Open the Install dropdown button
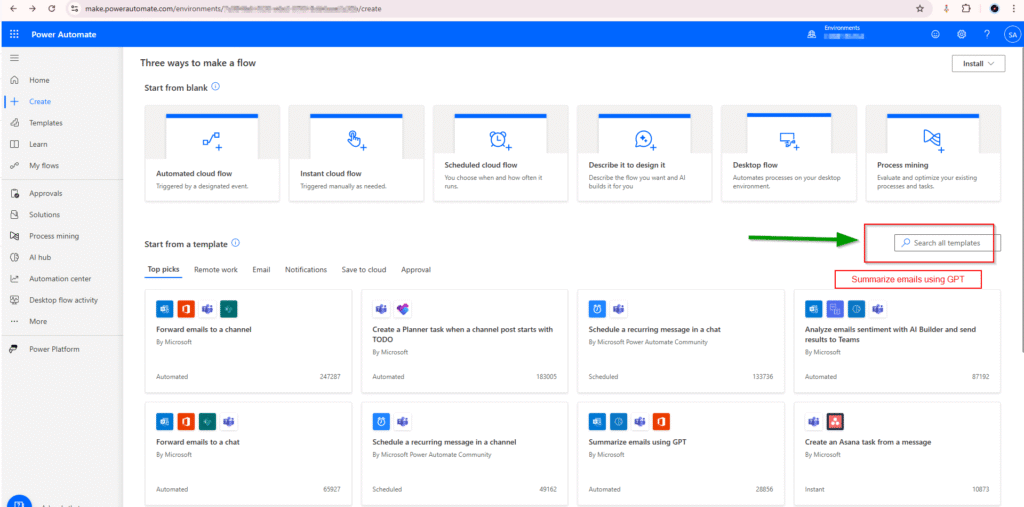Screen dimensions: 1024x507 click(978, 64)
